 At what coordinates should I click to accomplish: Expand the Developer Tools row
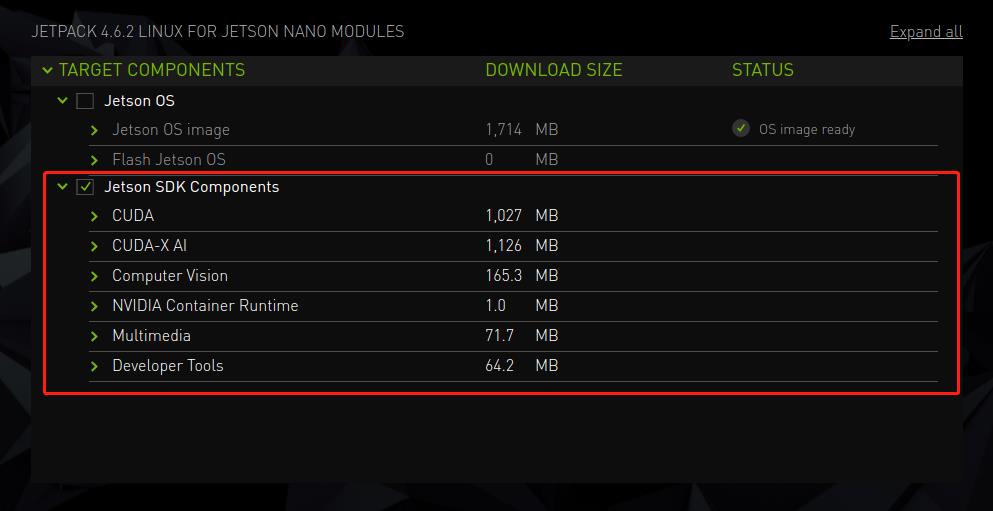click(x=94, y=367)
